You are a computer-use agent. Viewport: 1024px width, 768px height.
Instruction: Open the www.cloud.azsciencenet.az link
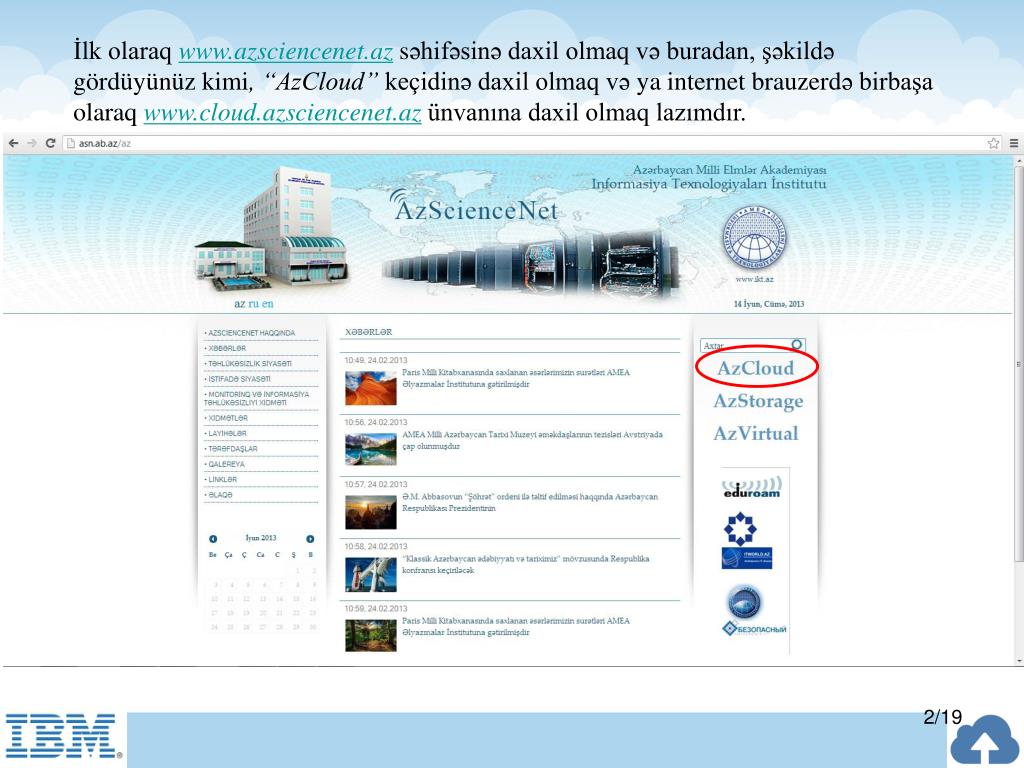tap(282, 113)
